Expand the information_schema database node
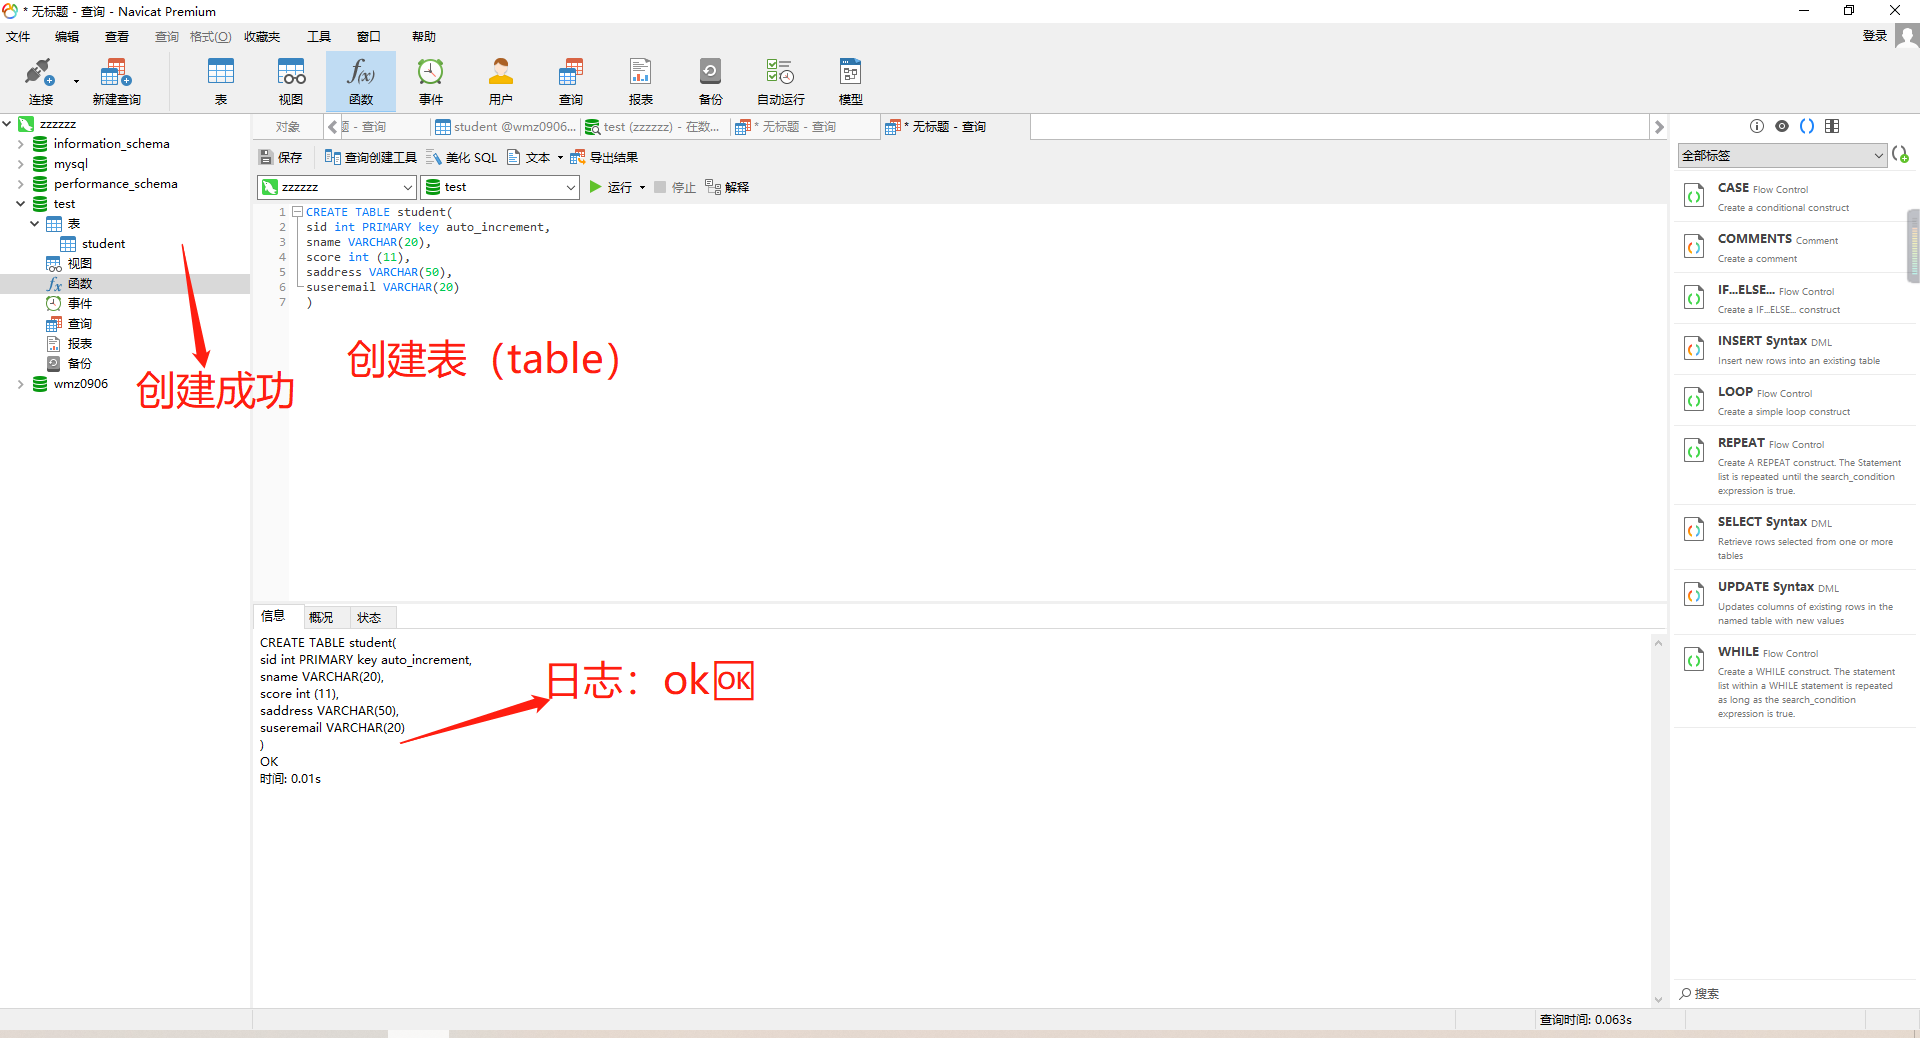The height and width of the screenshot is (1038, 1920). (20, 144)
